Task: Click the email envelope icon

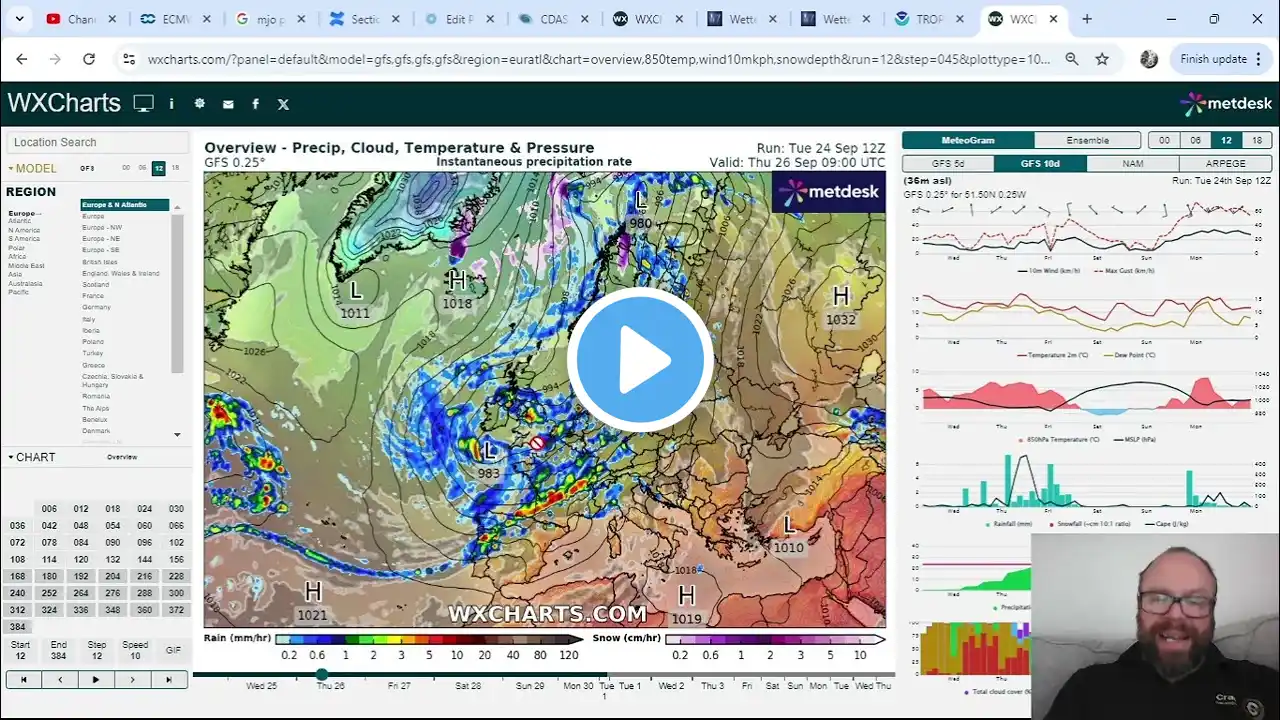Action: point(228,104)
